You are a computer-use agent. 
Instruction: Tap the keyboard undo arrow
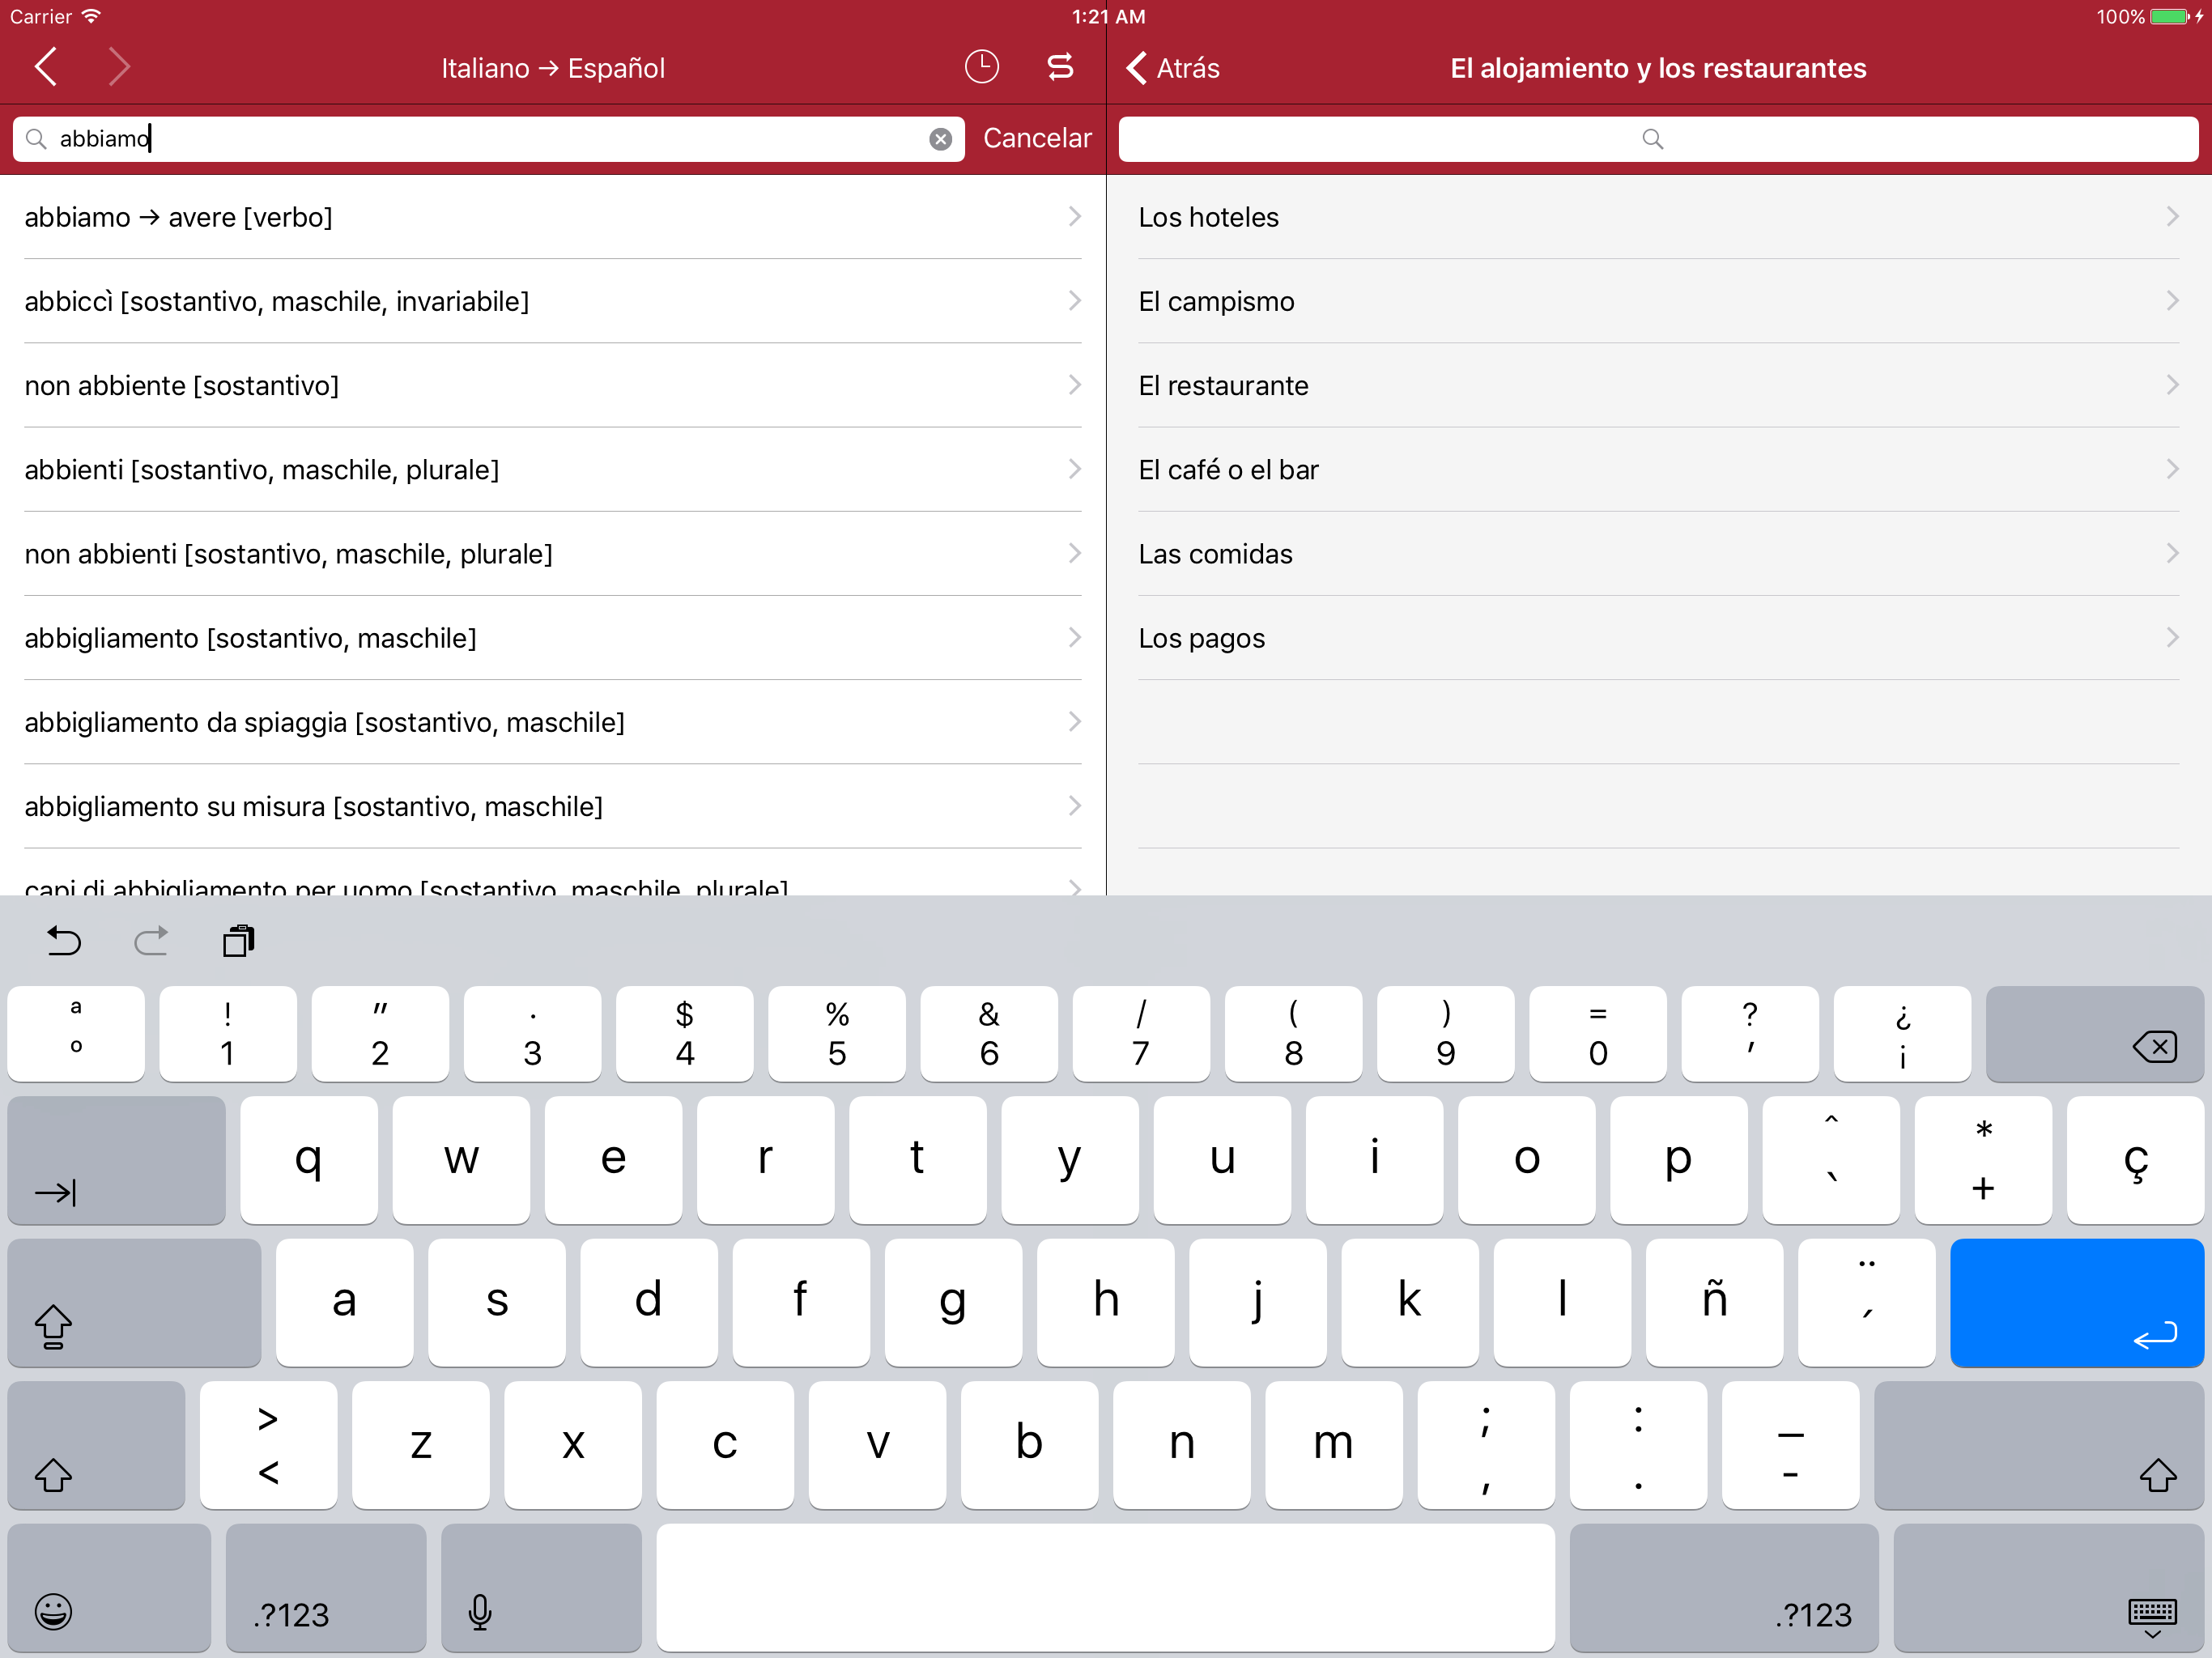64,940
